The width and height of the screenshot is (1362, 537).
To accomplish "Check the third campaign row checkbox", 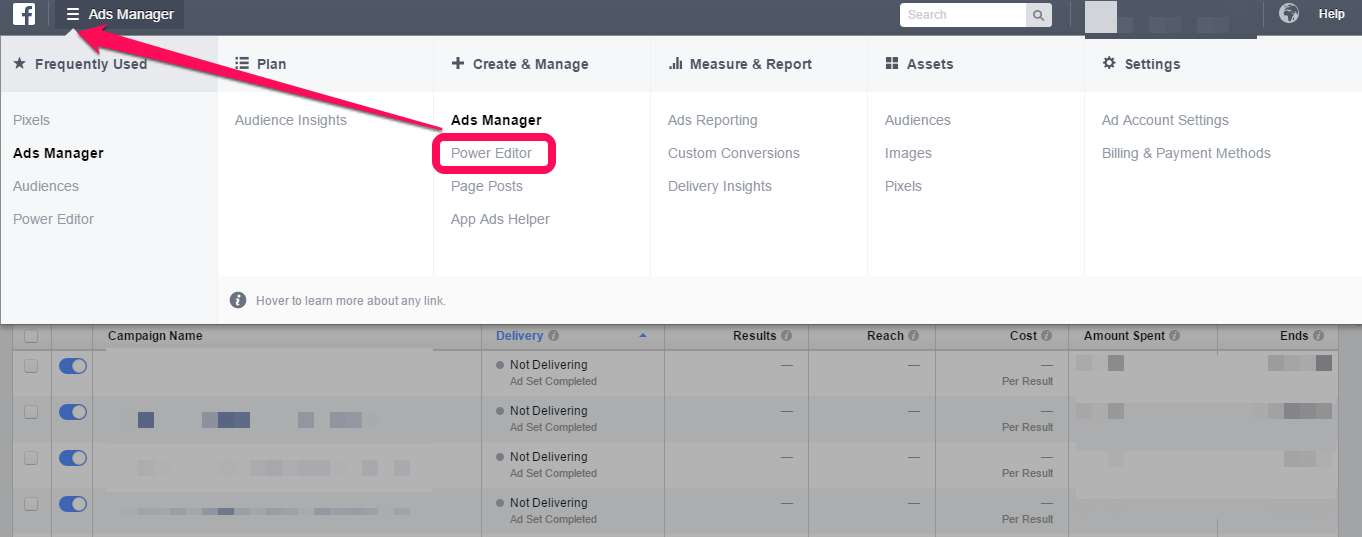I will tap(31, 458).
